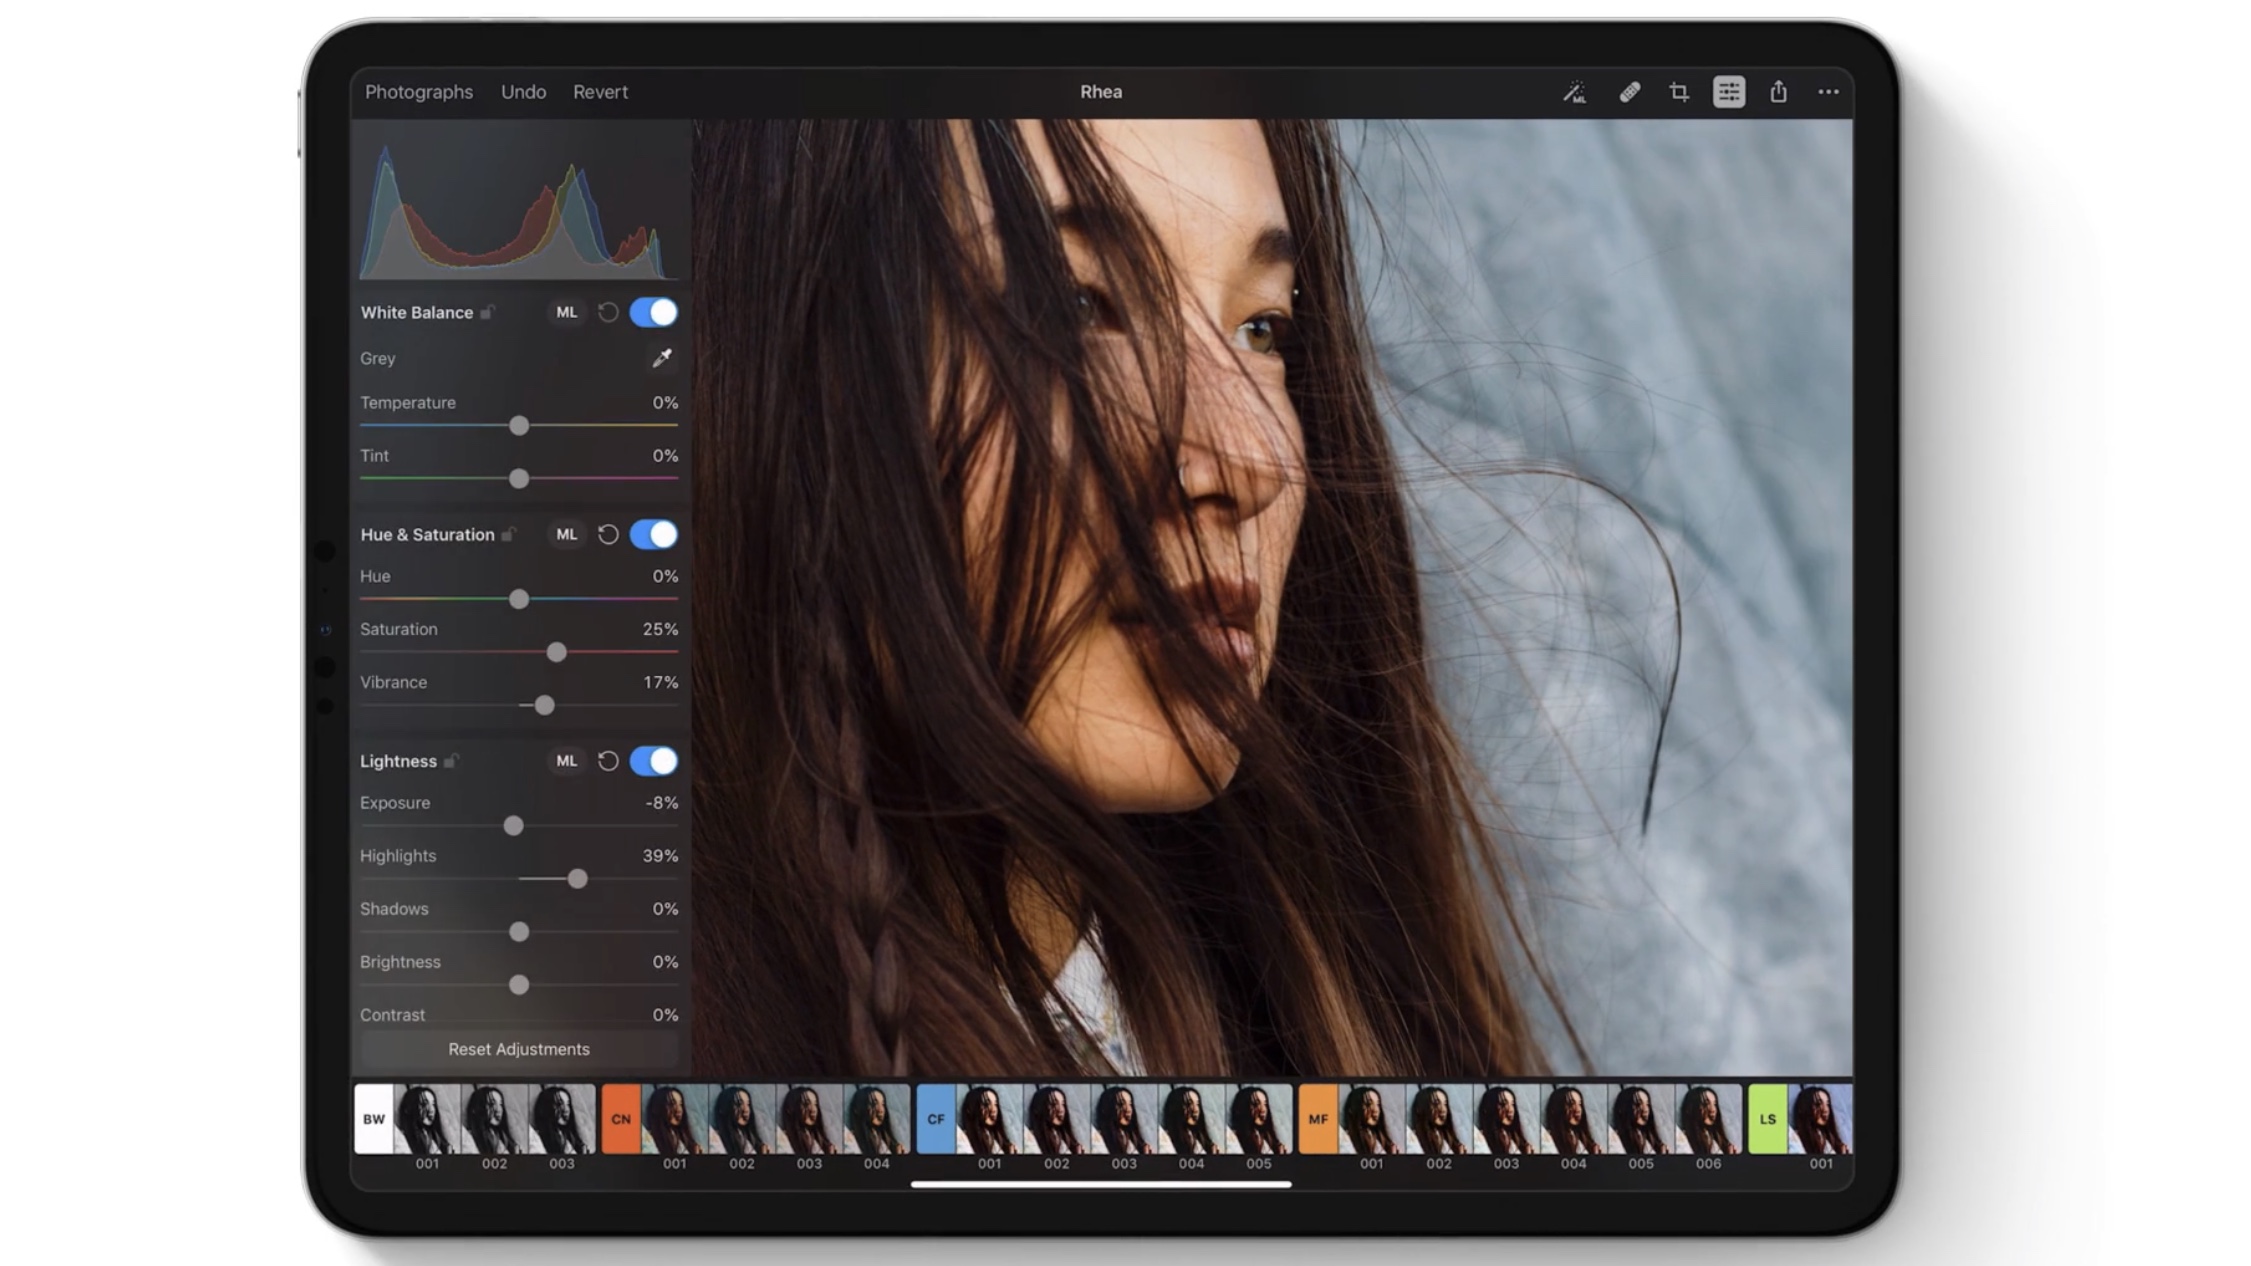Screen dimensions: 2251x1266
Task: Reset Hue & Saturation with circular arrow
Action: click(x=608, y=534)
